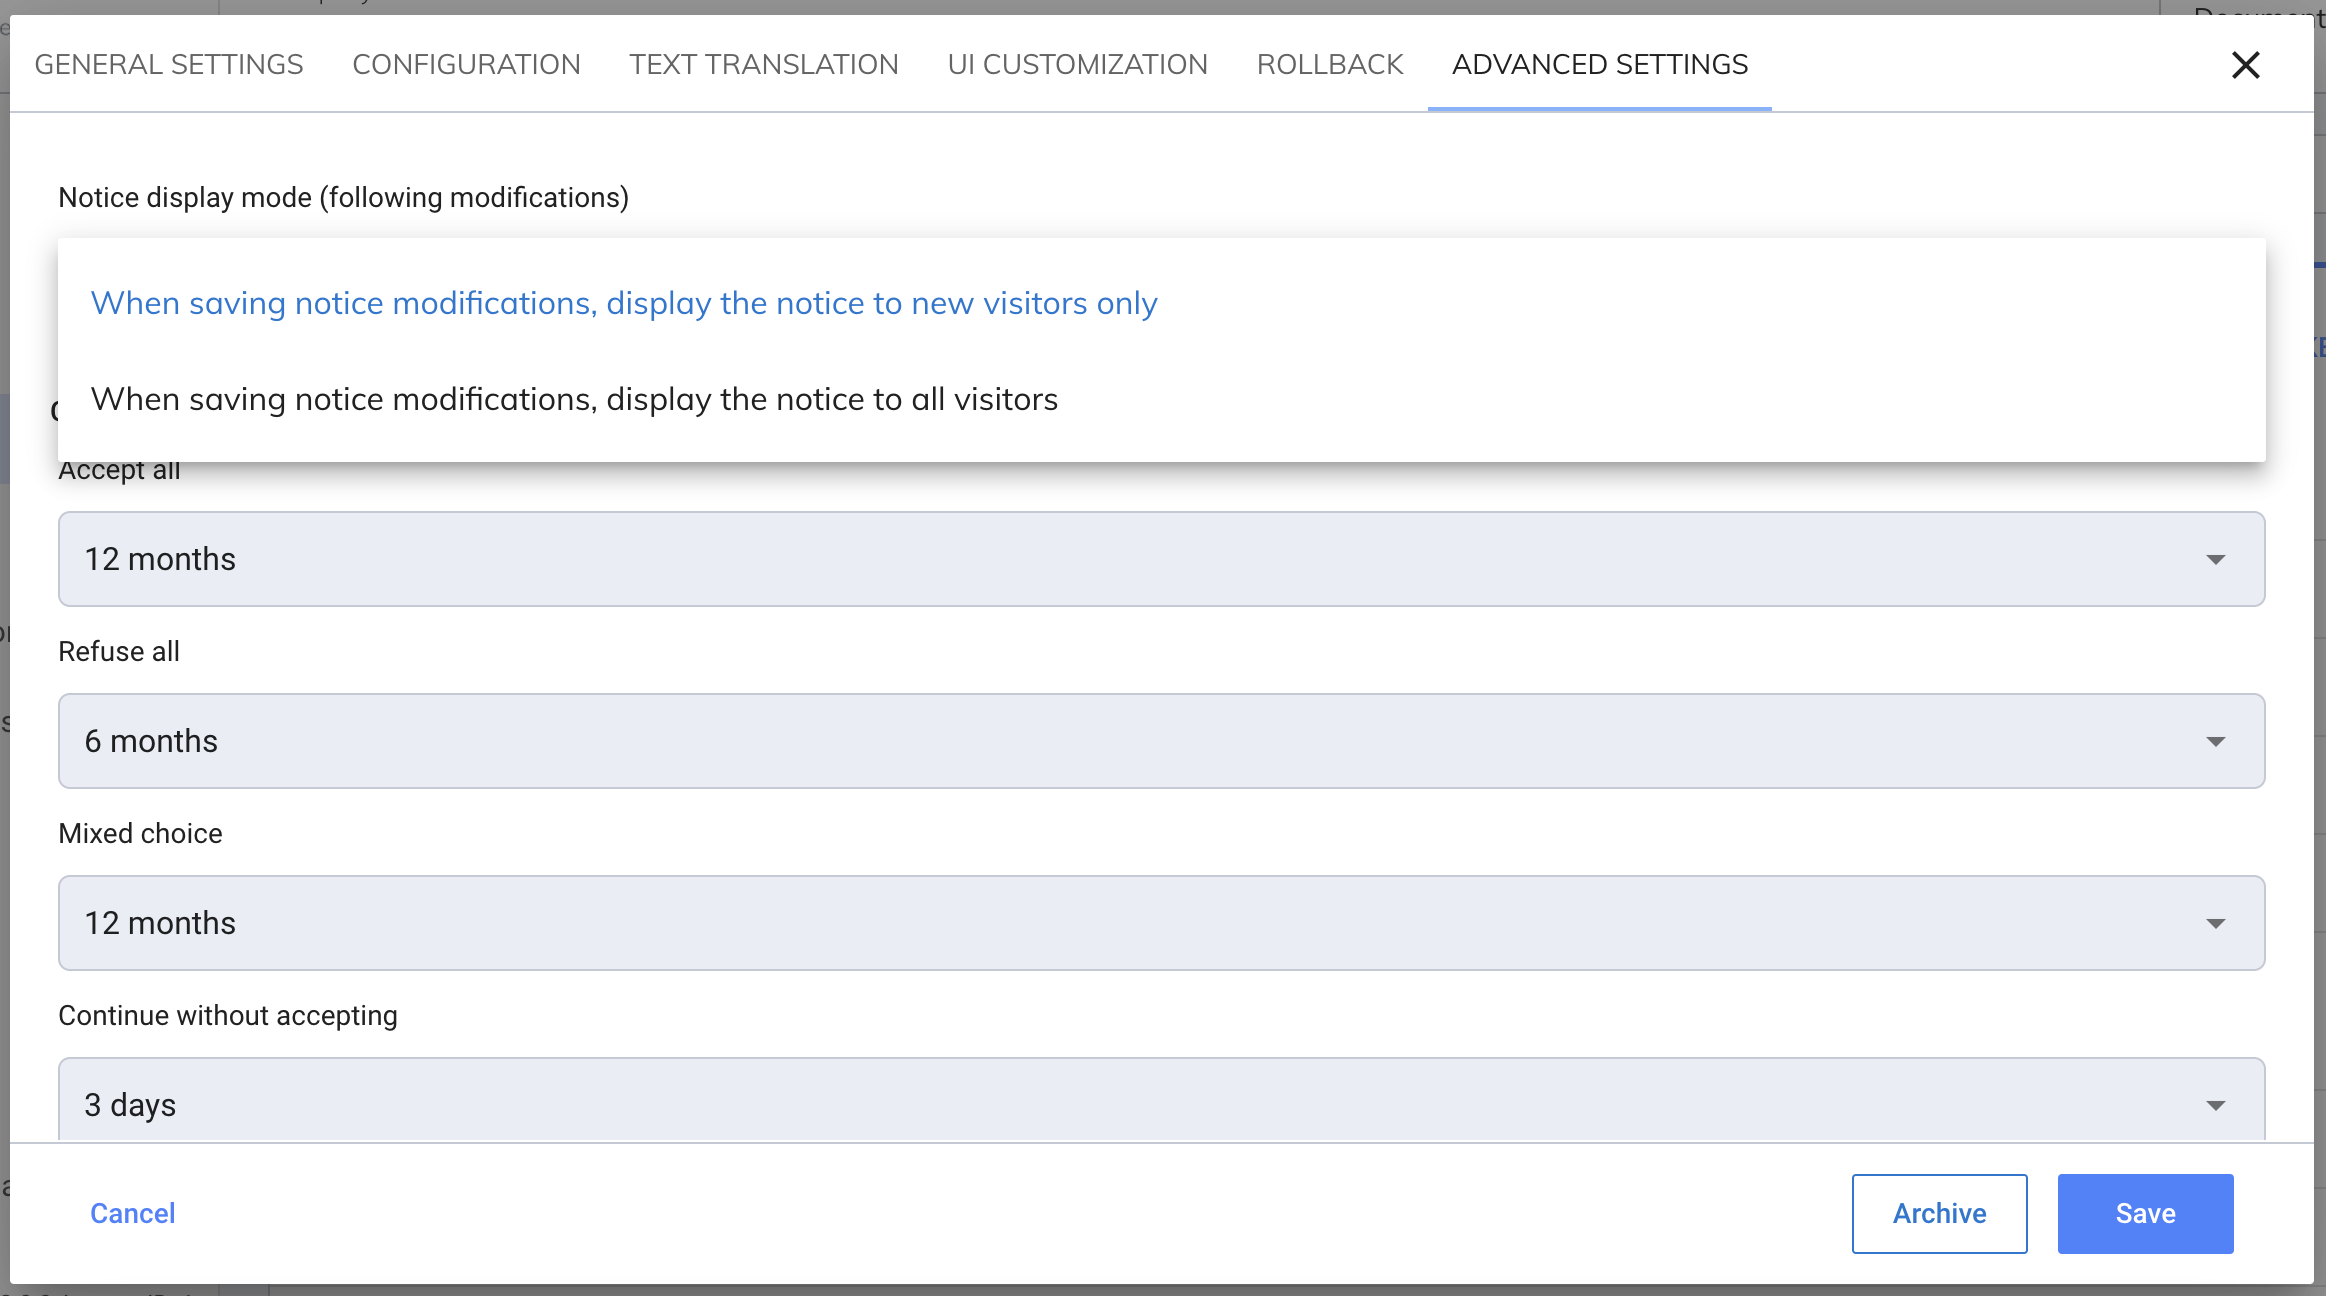Click the Accept all dropdown arrow
Image resolution: width=2326 pixels, height=1296 pixels.
pyautogui.click(x=2215, y=560)
